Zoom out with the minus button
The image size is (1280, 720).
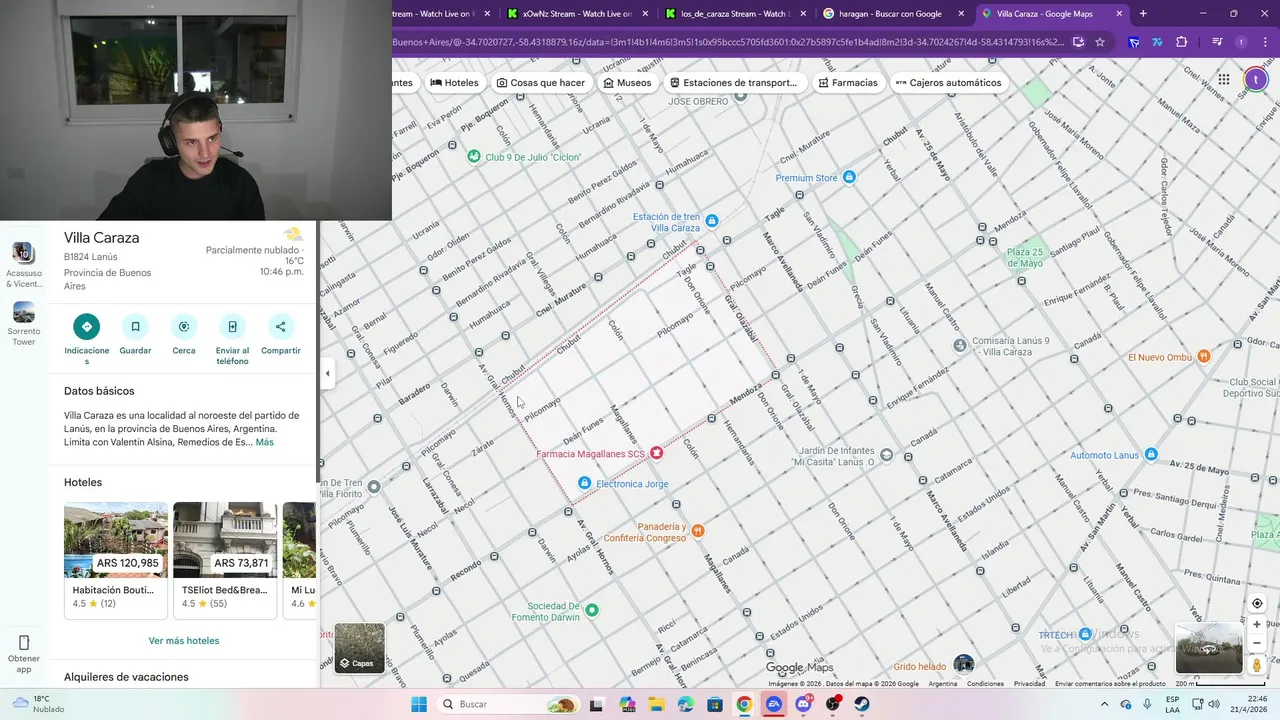point(1257,643)
